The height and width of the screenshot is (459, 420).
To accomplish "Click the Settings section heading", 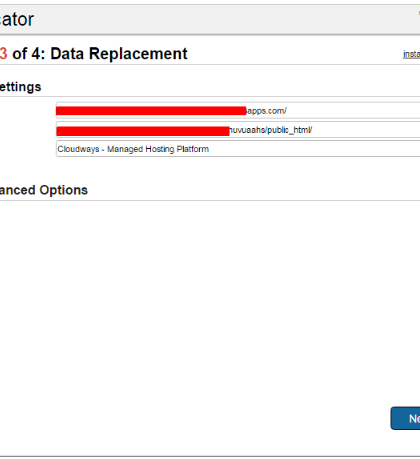I will tap(20, 87).
